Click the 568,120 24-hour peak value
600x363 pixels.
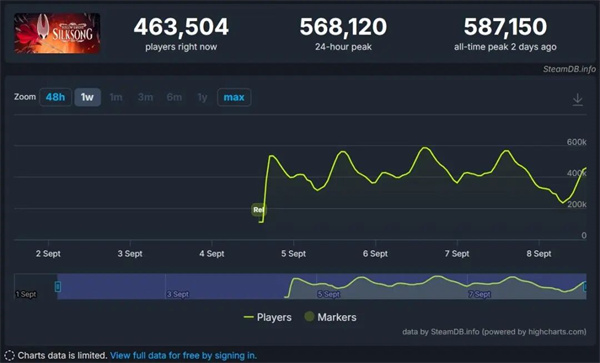click(x=343, y=27)
